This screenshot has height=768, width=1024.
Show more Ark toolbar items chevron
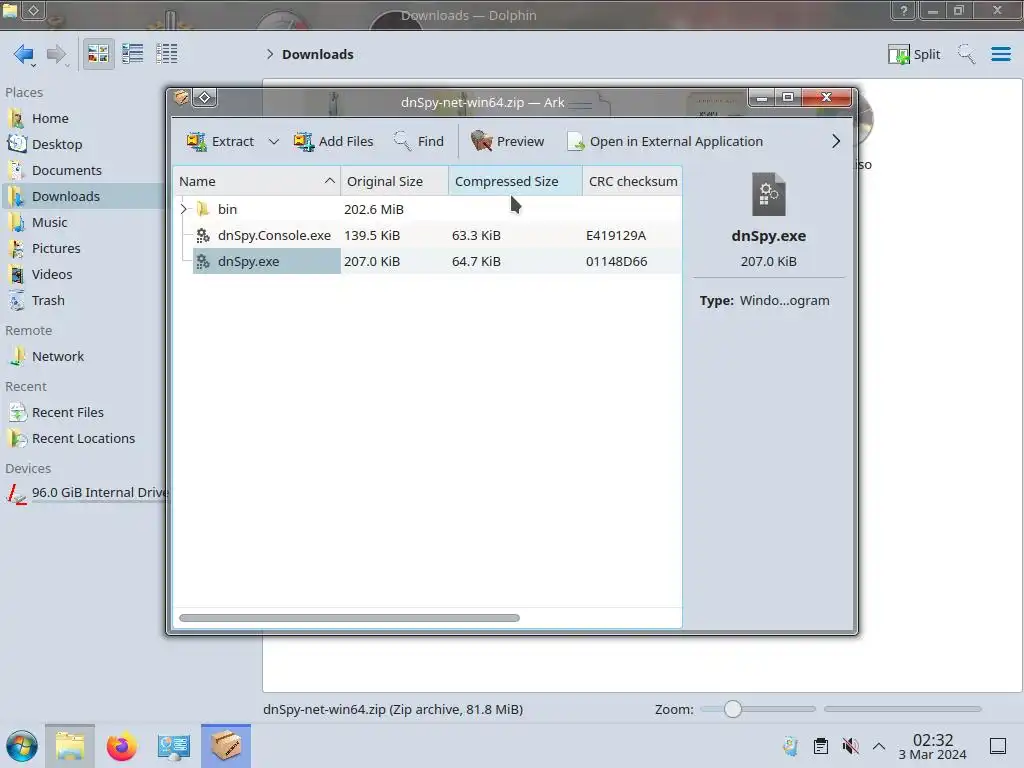(836, 141)
